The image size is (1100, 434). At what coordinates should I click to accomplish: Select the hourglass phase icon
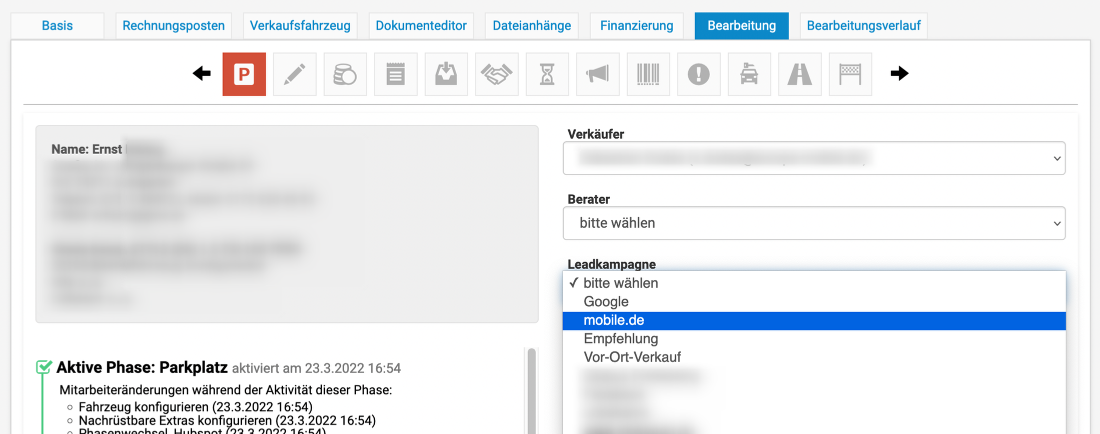tap(547, 74)
